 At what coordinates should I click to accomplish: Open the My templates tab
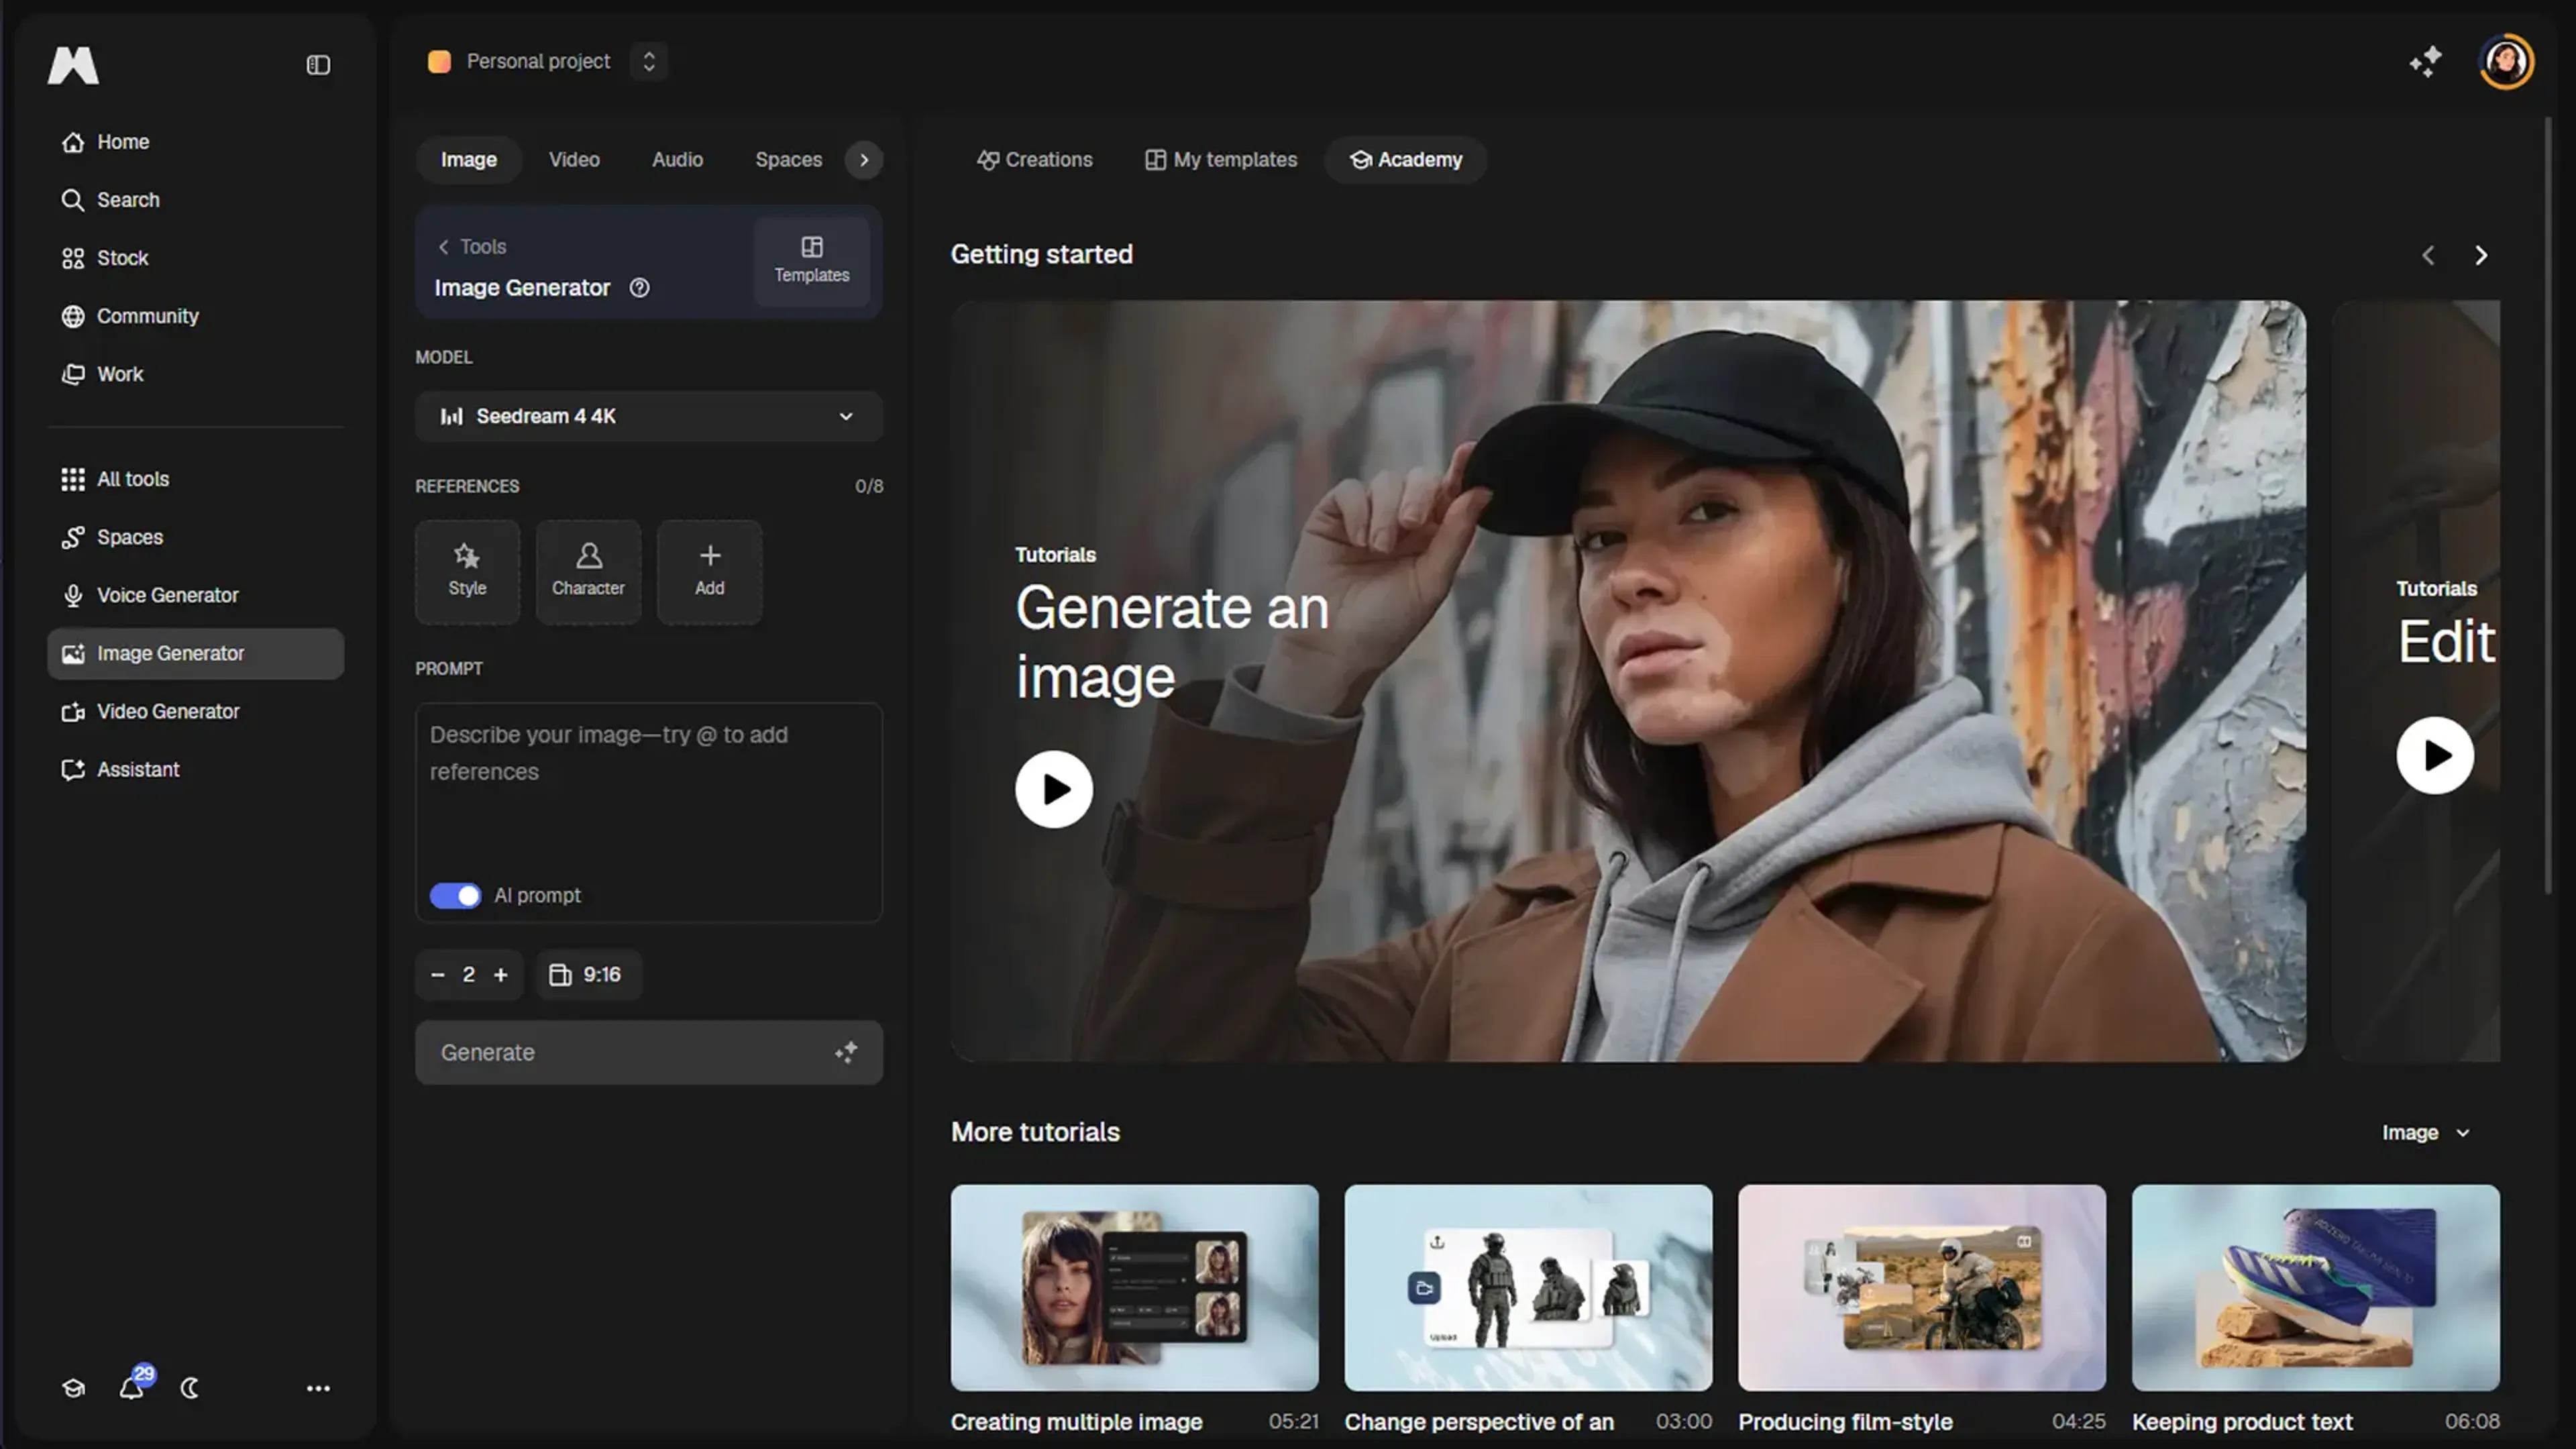1221,160
